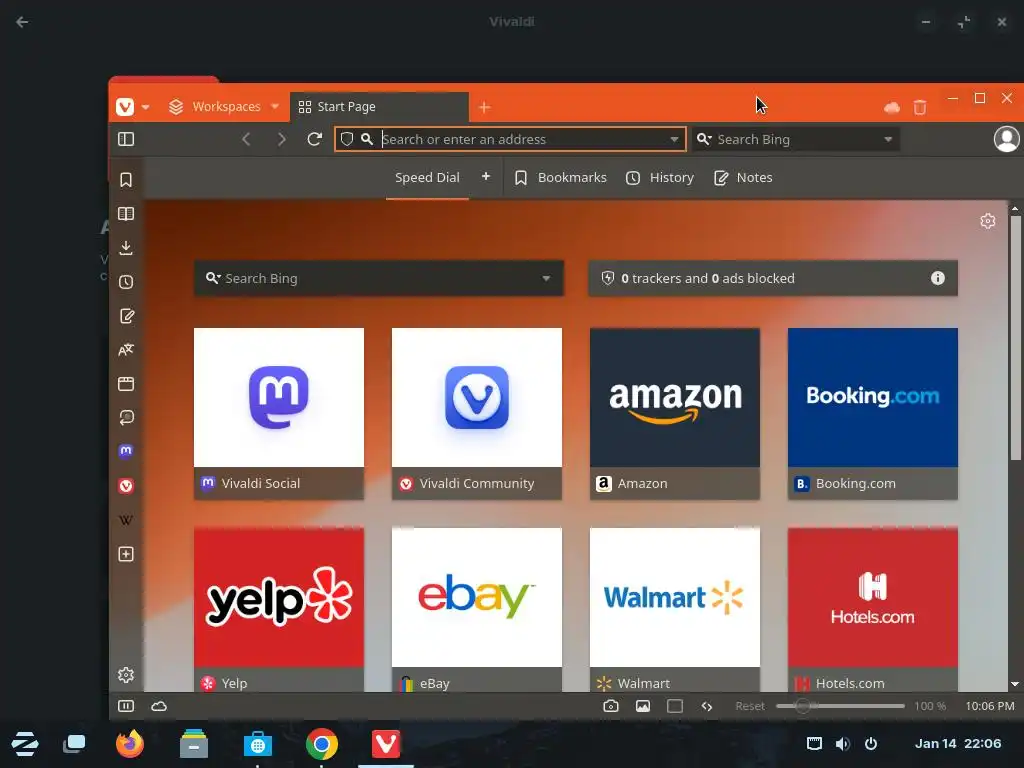
Task: Expand start page Search Bing dropdown
Action: (x=546, y=278)
